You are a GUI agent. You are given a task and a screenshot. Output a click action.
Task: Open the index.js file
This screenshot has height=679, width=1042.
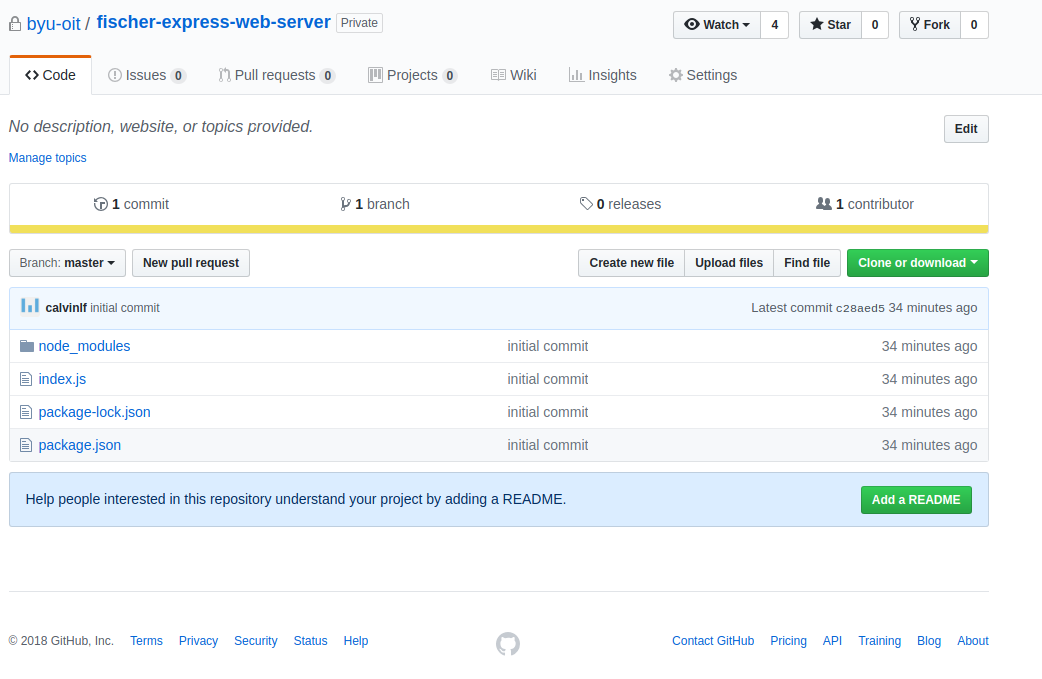pyautogui.click(x=62, y=379)
